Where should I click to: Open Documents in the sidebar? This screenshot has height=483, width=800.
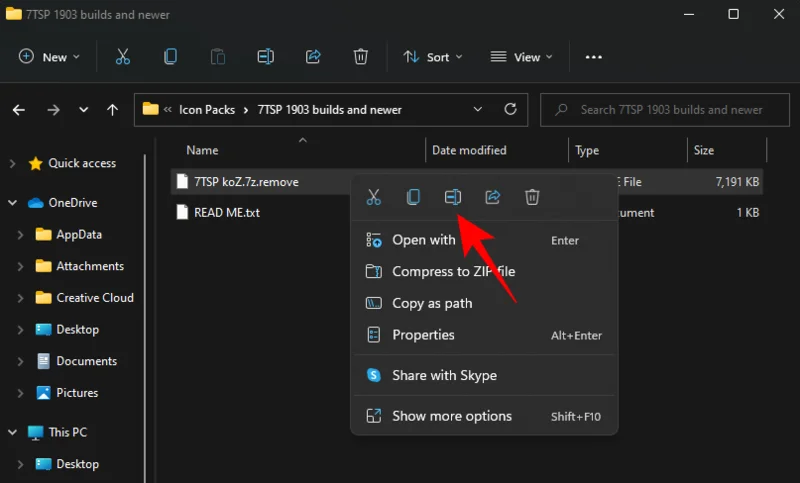86,361
